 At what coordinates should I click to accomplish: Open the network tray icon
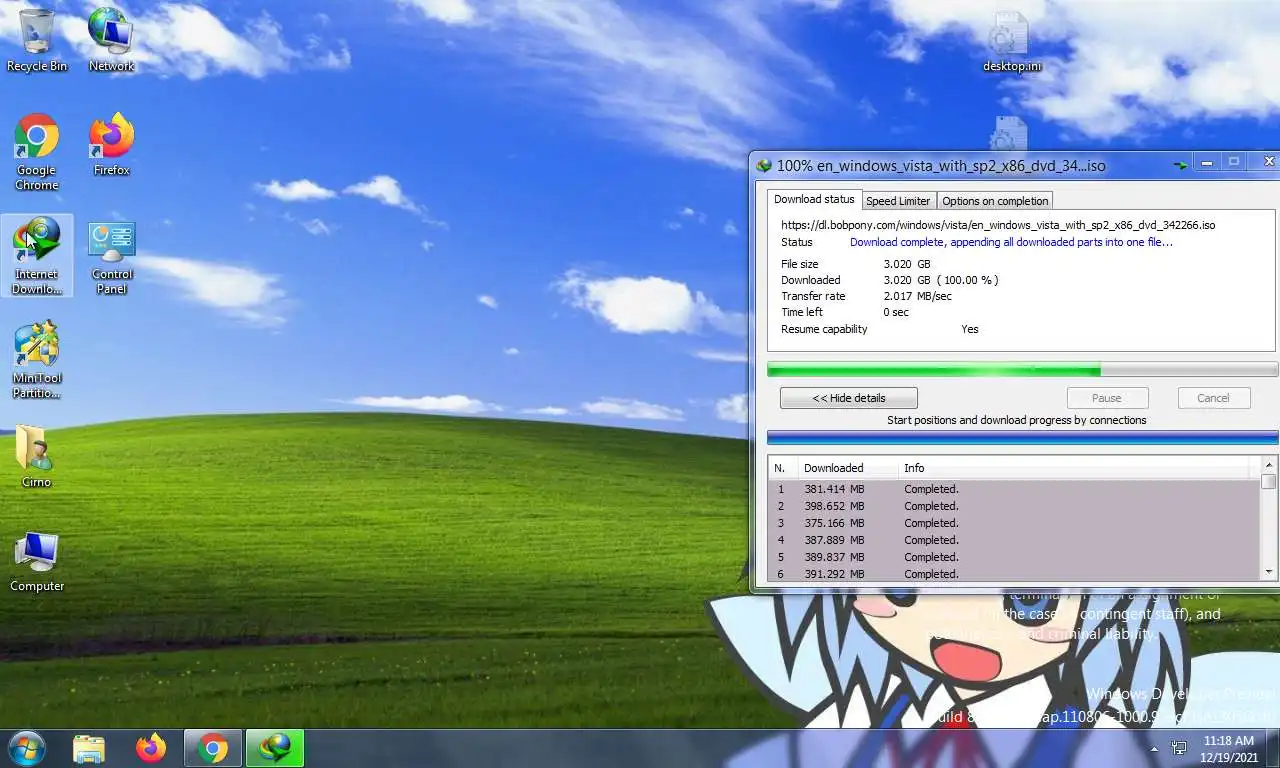[1179, 749]
